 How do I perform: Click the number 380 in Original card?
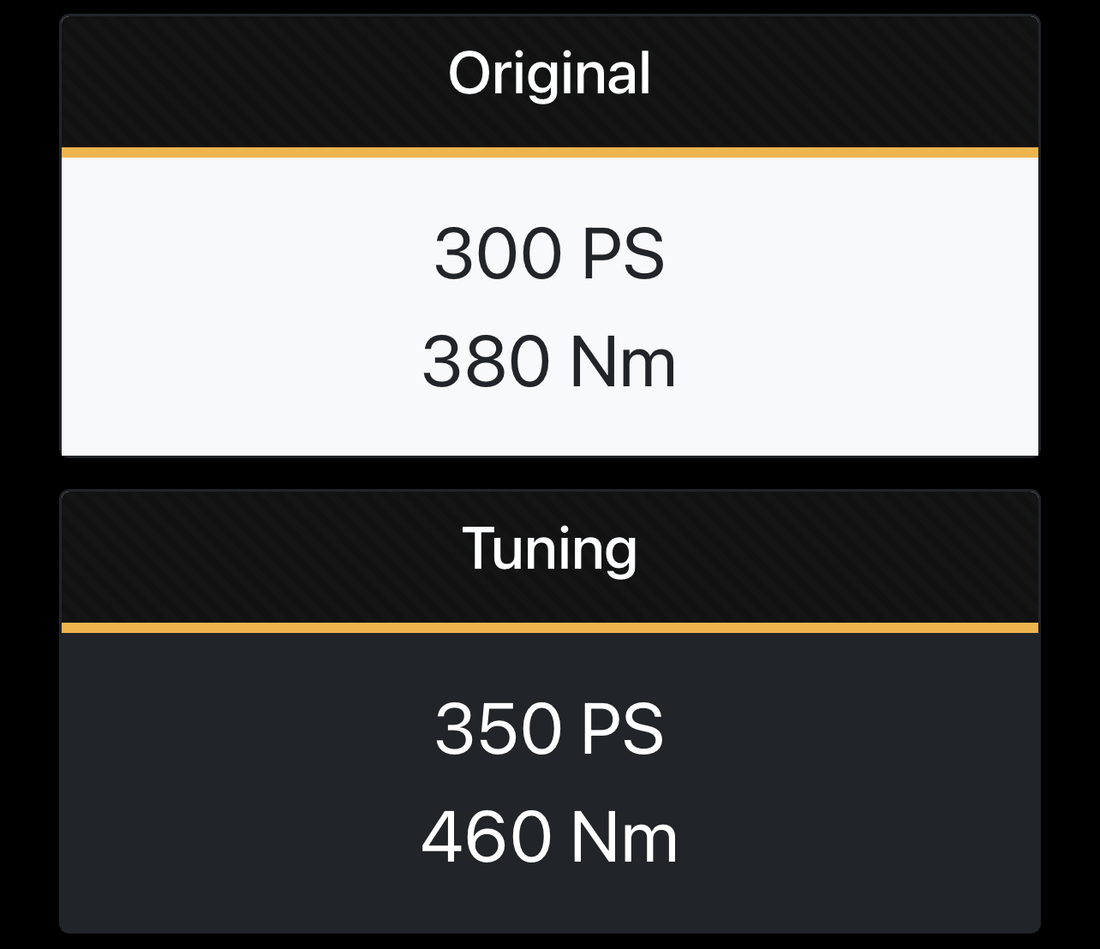[x=485, y=362]
